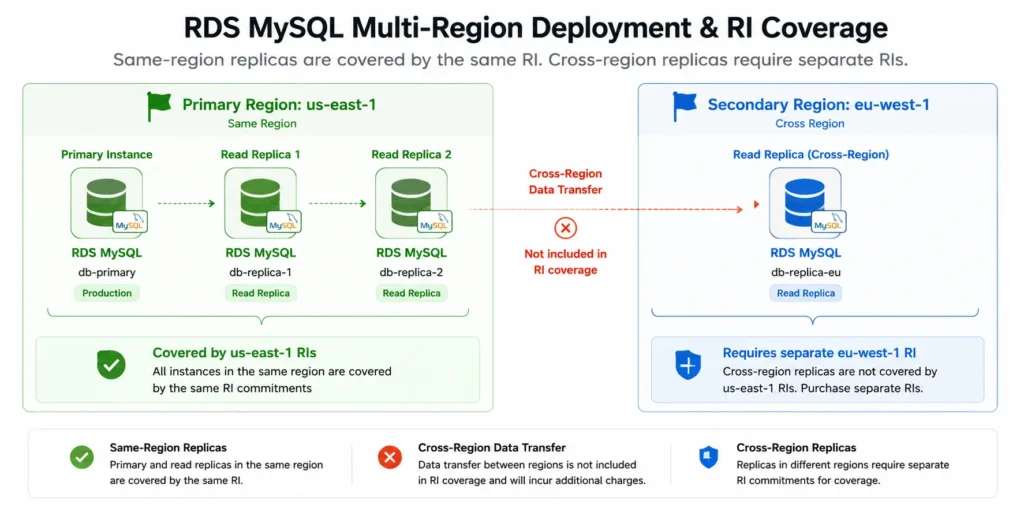Click the Same Region subtitle
Screen dimensions: 1024x512
coord(262,123)
